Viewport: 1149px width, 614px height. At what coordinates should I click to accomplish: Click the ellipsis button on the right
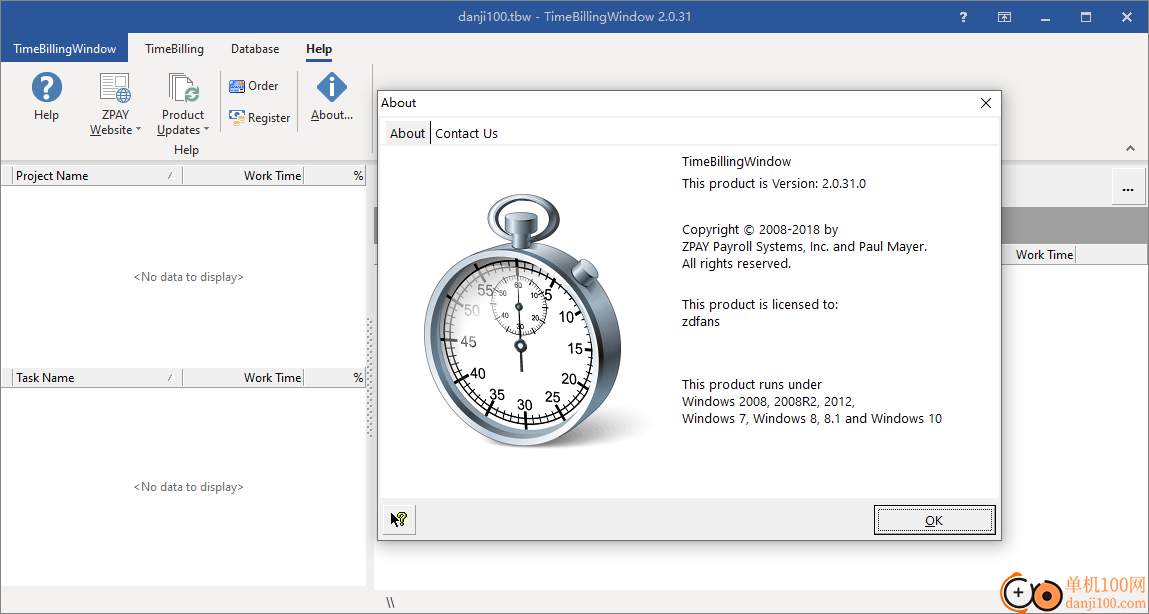pyautogui.click(x=1128, y=187)
